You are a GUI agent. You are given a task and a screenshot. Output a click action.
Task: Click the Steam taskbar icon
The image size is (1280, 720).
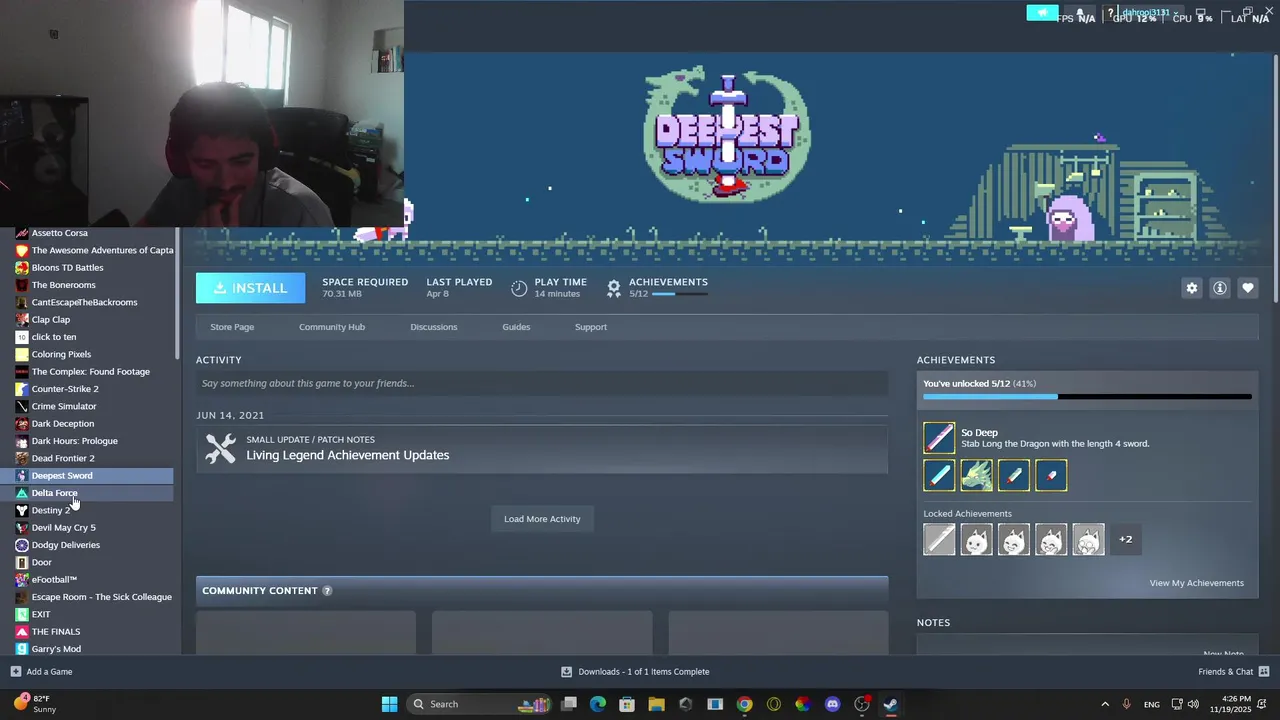pos(890,704)
